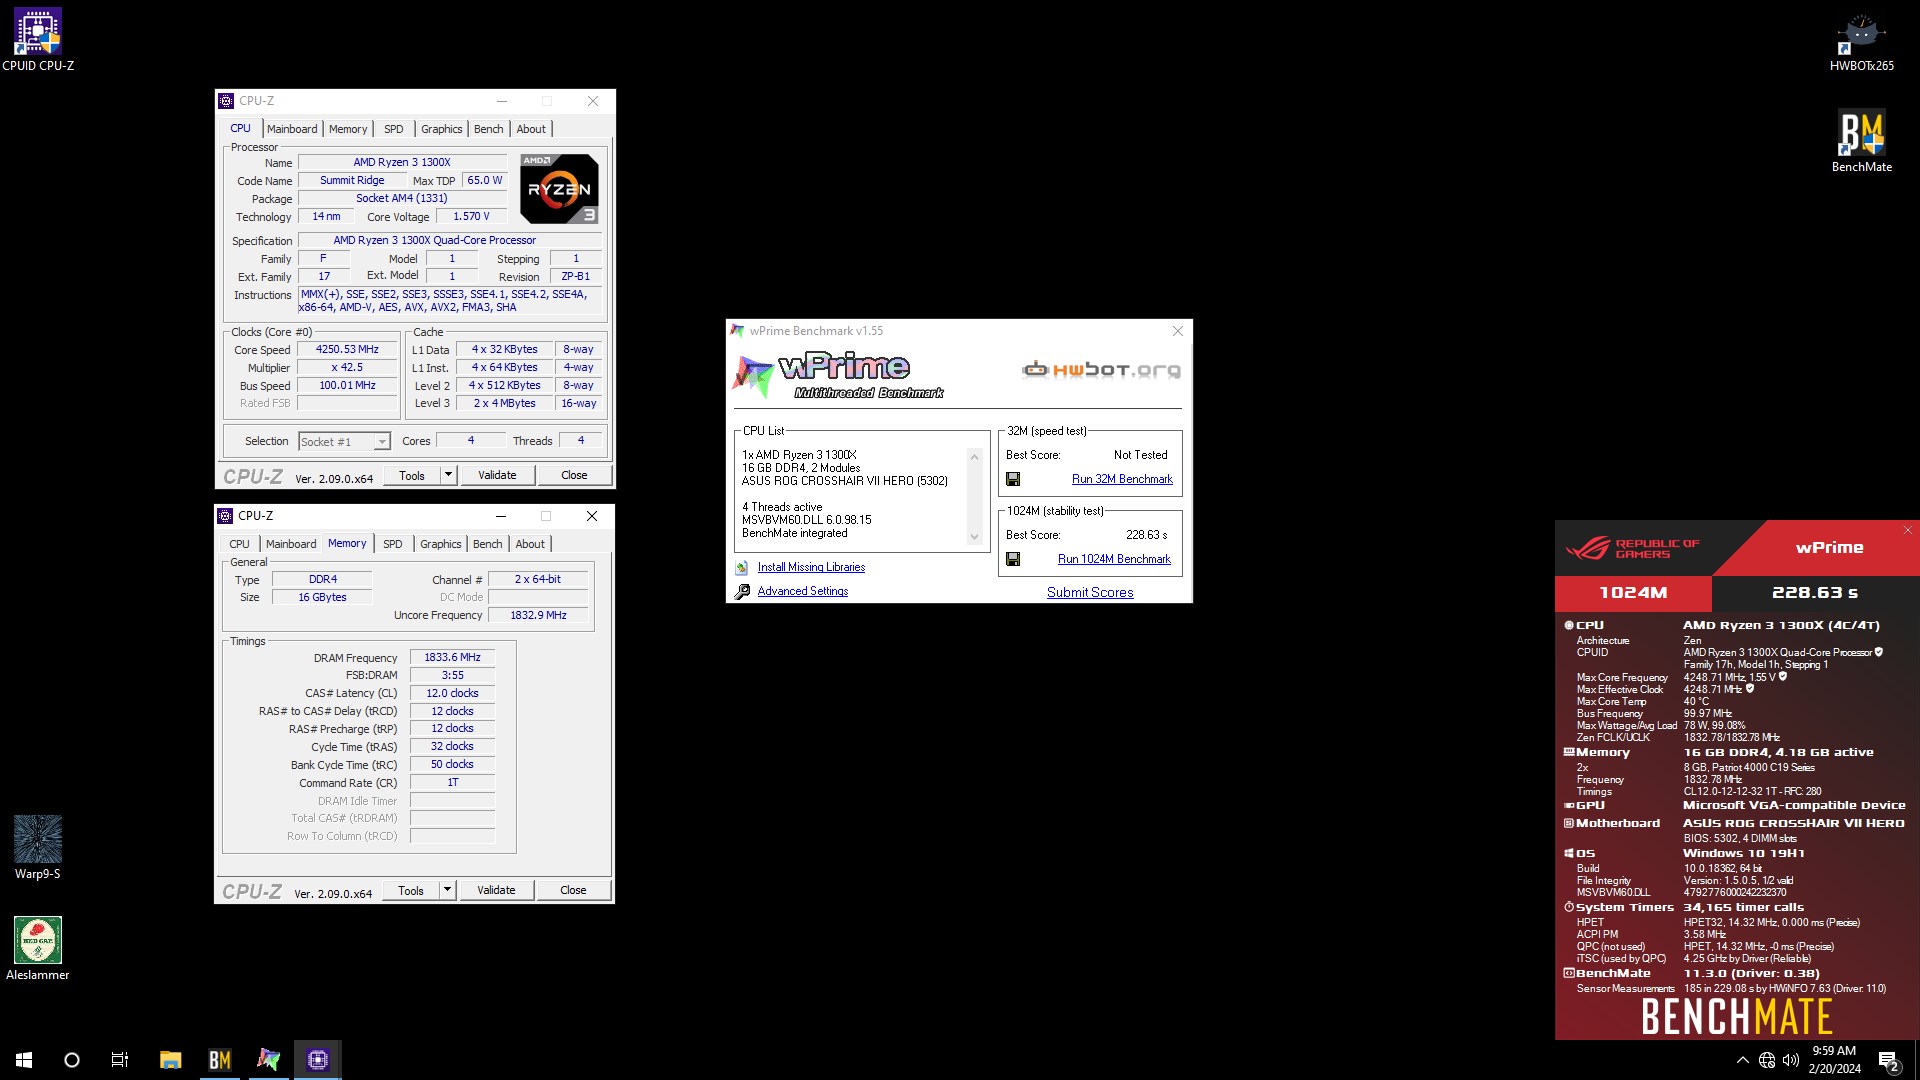
Task: Close the BenchMate wPrime result panel
Action: (1907, 530)
